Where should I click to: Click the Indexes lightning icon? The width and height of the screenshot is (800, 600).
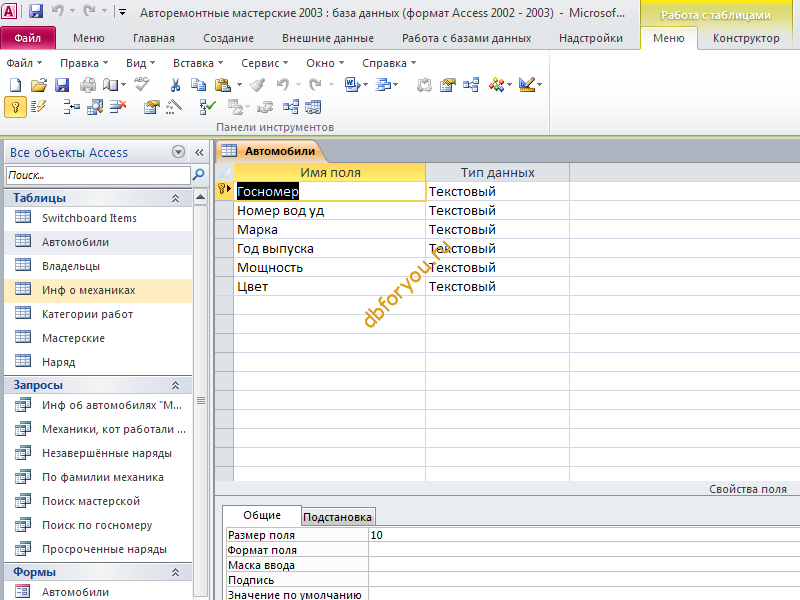point(38,107)
